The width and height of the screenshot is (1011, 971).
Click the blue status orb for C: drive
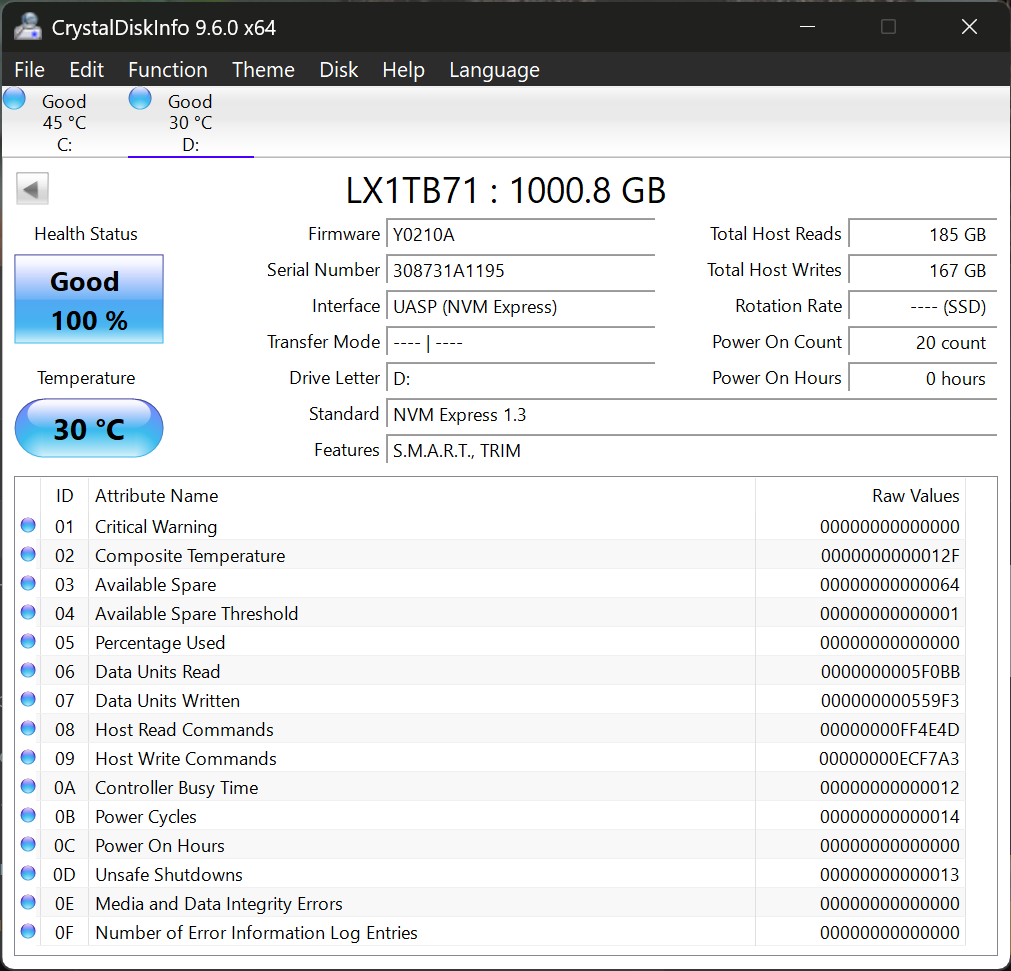coord(15,99)
